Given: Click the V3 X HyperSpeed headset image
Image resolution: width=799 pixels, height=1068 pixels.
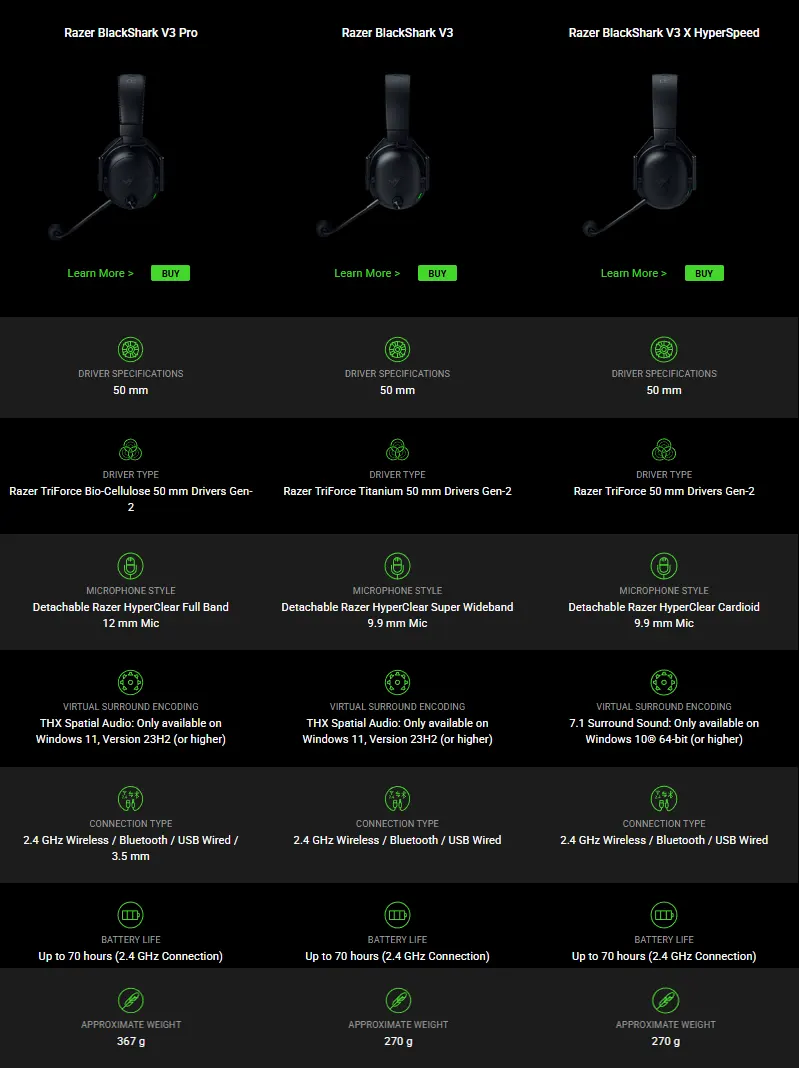Looking at the screenshot, I should click(641, 157).
